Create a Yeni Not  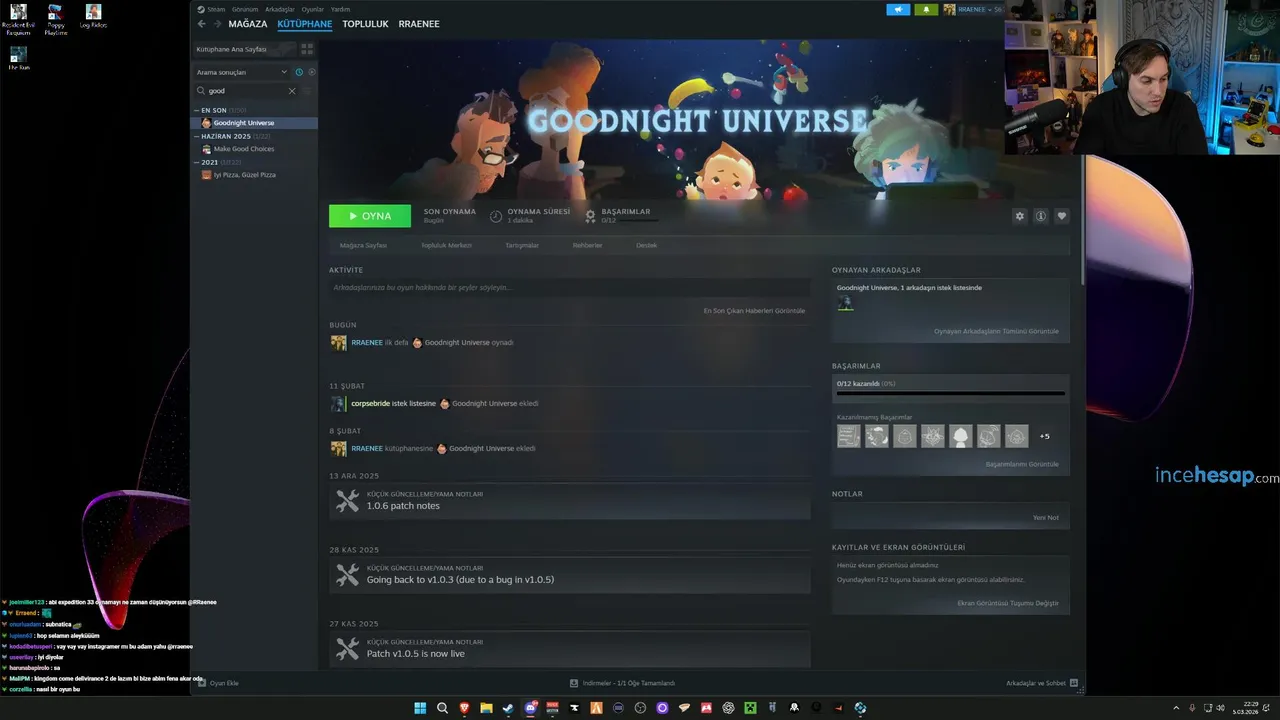1045,518
